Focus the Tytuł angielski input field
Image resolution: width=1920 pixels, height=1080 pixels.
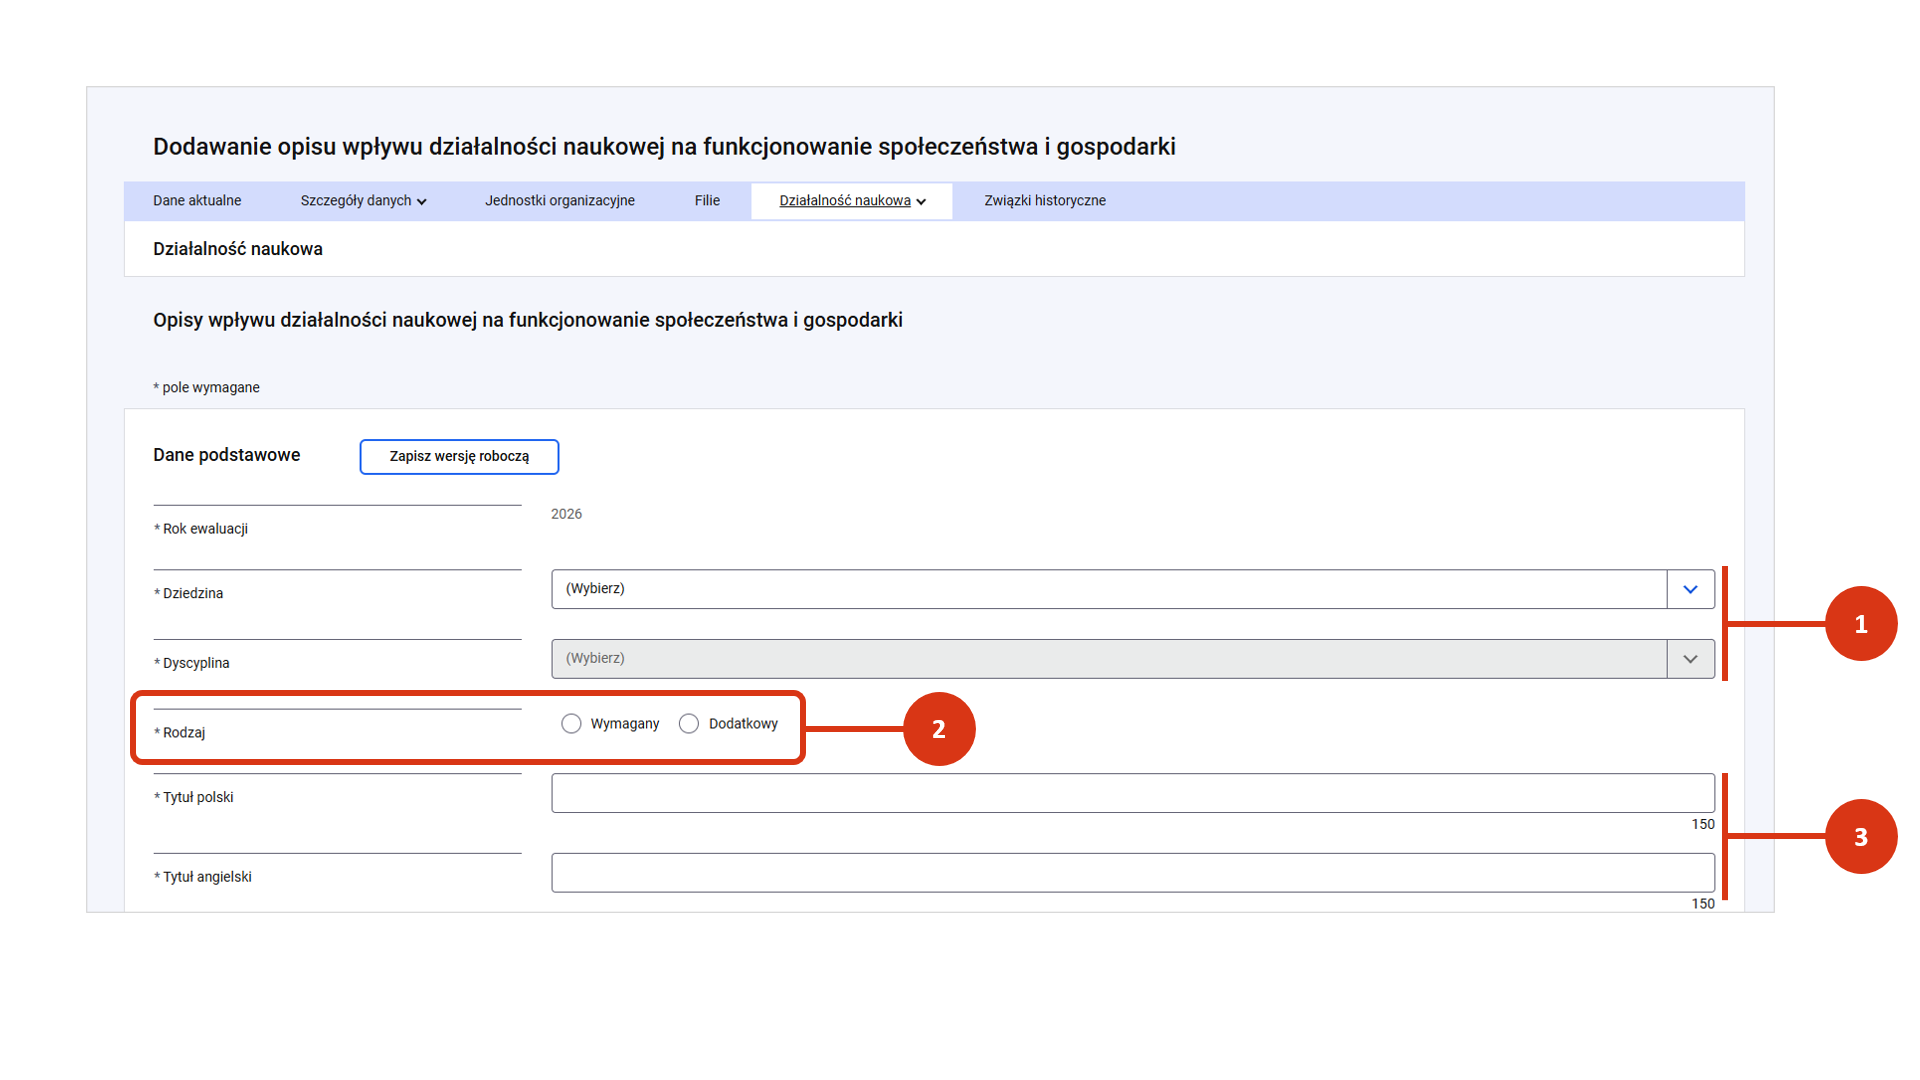1132,873
